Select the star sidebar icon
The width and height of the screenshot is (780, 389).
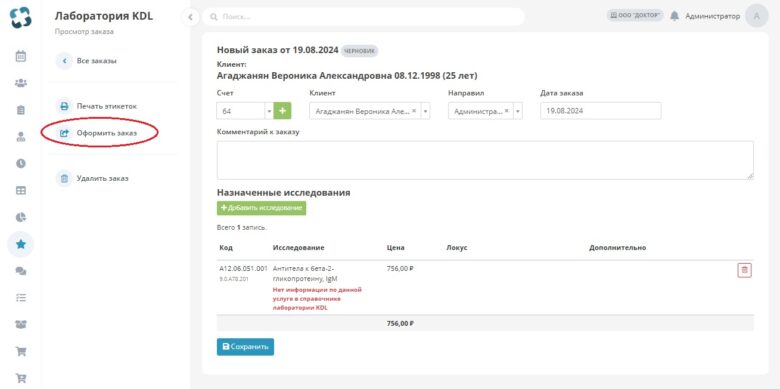[20, 244]
